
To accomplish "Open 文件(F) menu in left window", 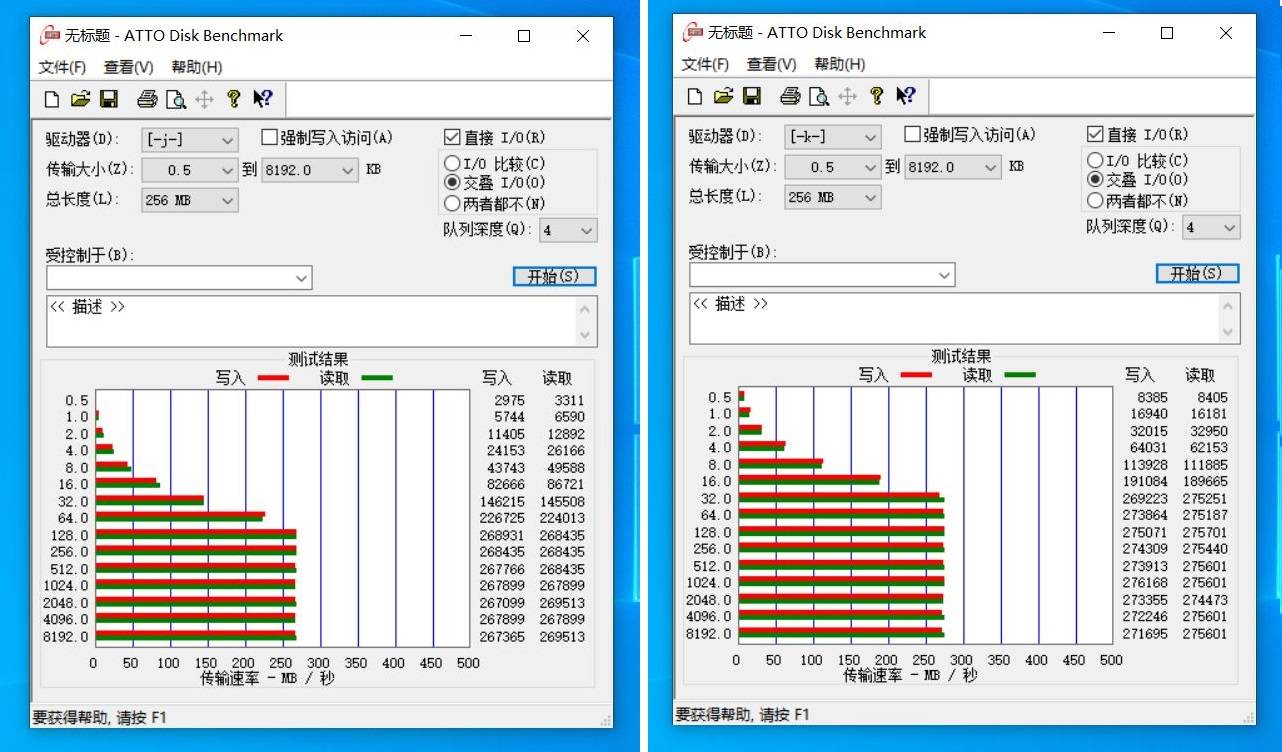I will [x=62, y=67].
